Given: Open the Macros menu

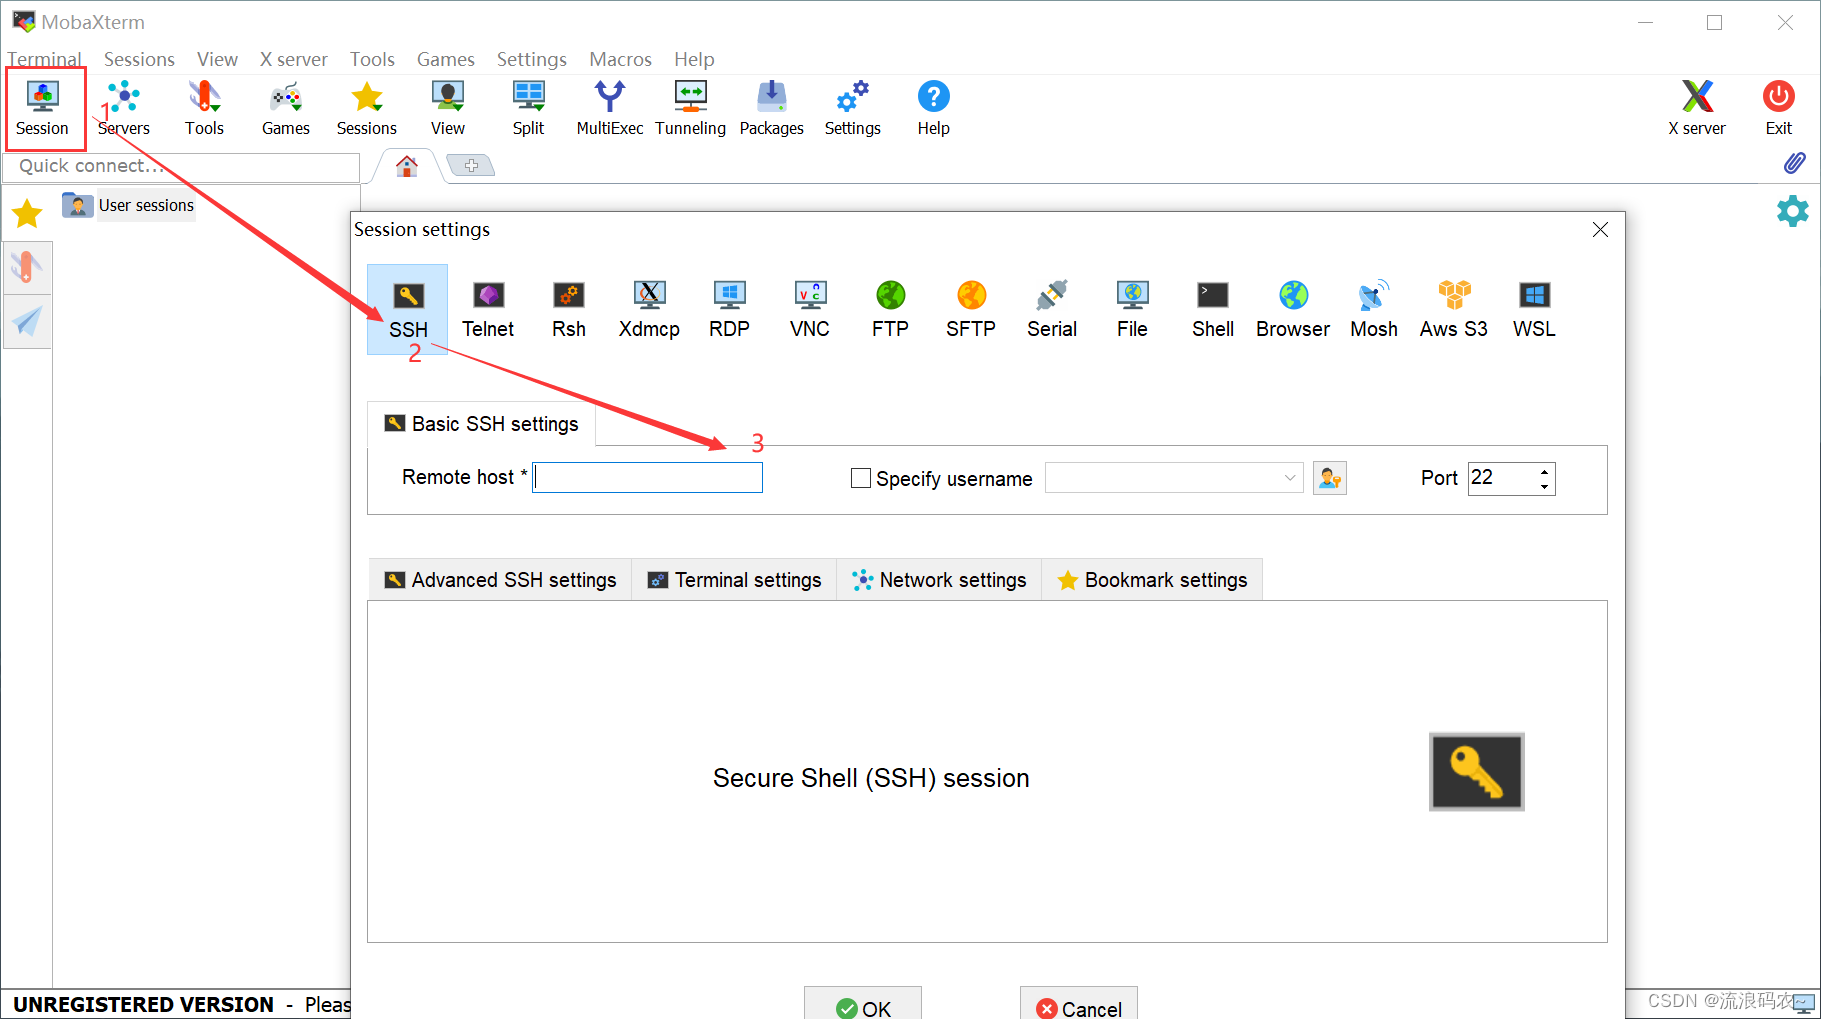Looking at the screenshot, I should click(x=620, y=59).
